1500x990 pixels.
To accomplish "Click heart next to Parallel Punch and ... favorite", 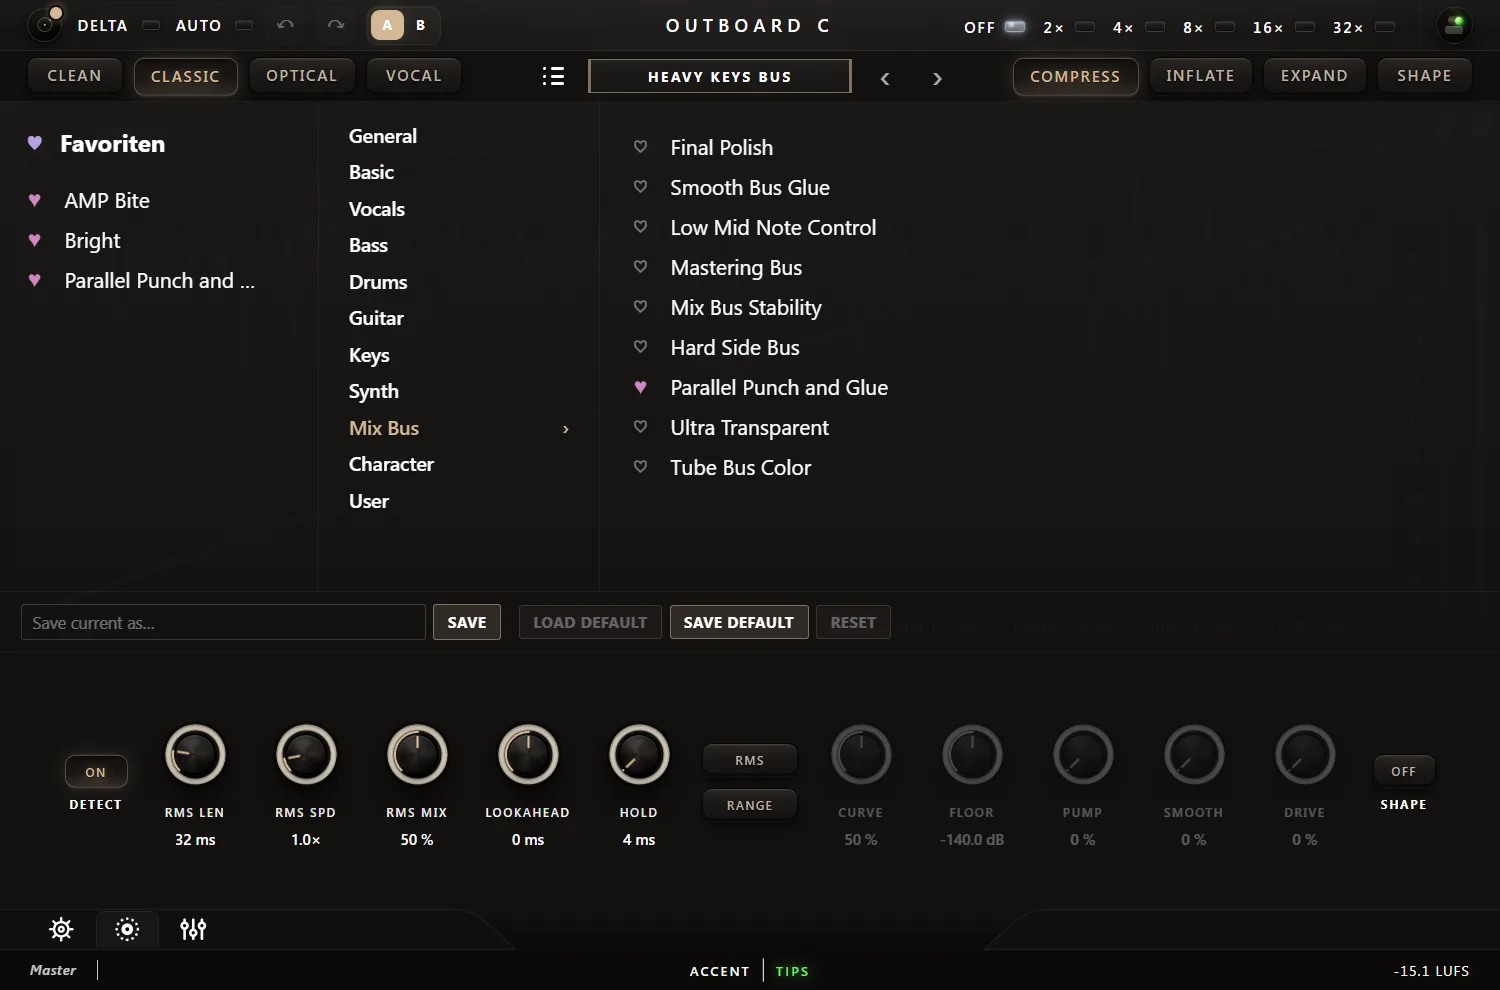I will 35,280.
